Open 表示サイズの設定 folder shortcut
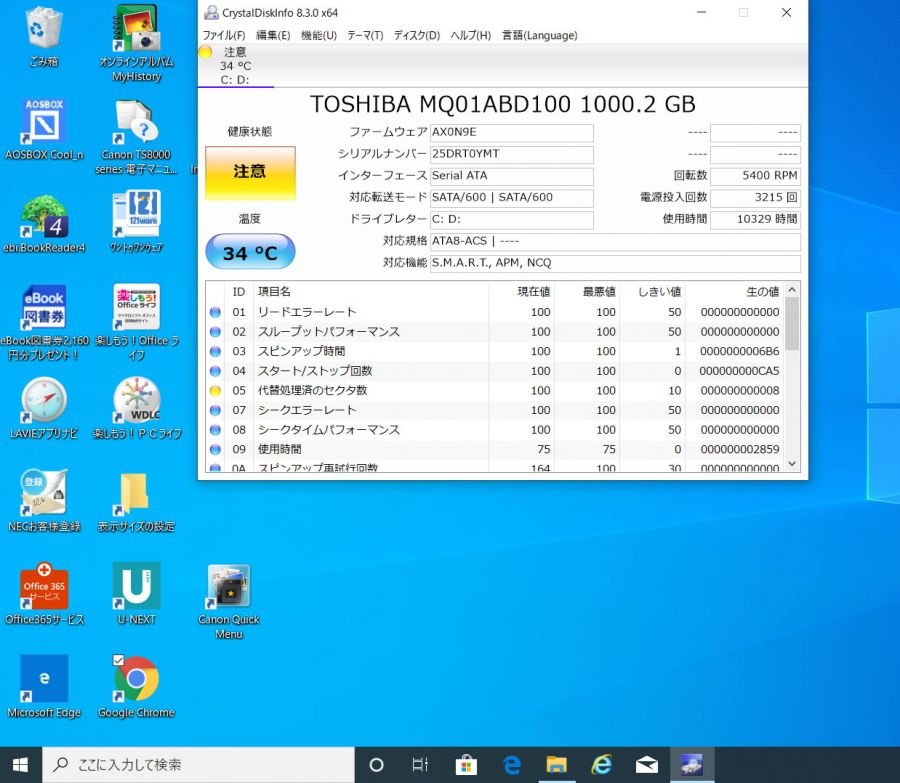The height and width of the screenshot is (783, 900). [136, 502]
